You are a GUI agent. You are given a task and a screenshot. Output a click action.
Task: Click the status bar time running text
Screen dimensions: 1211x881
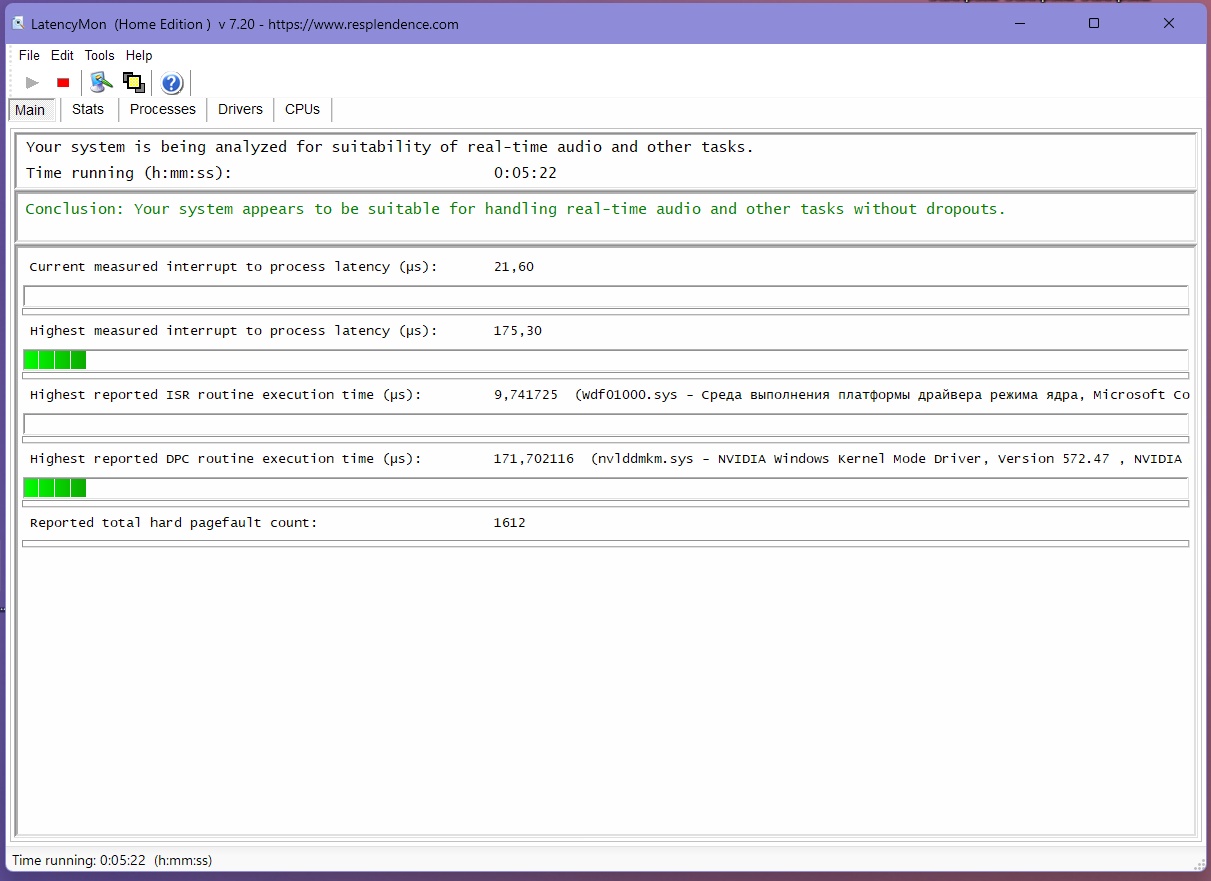coord(112,860)
